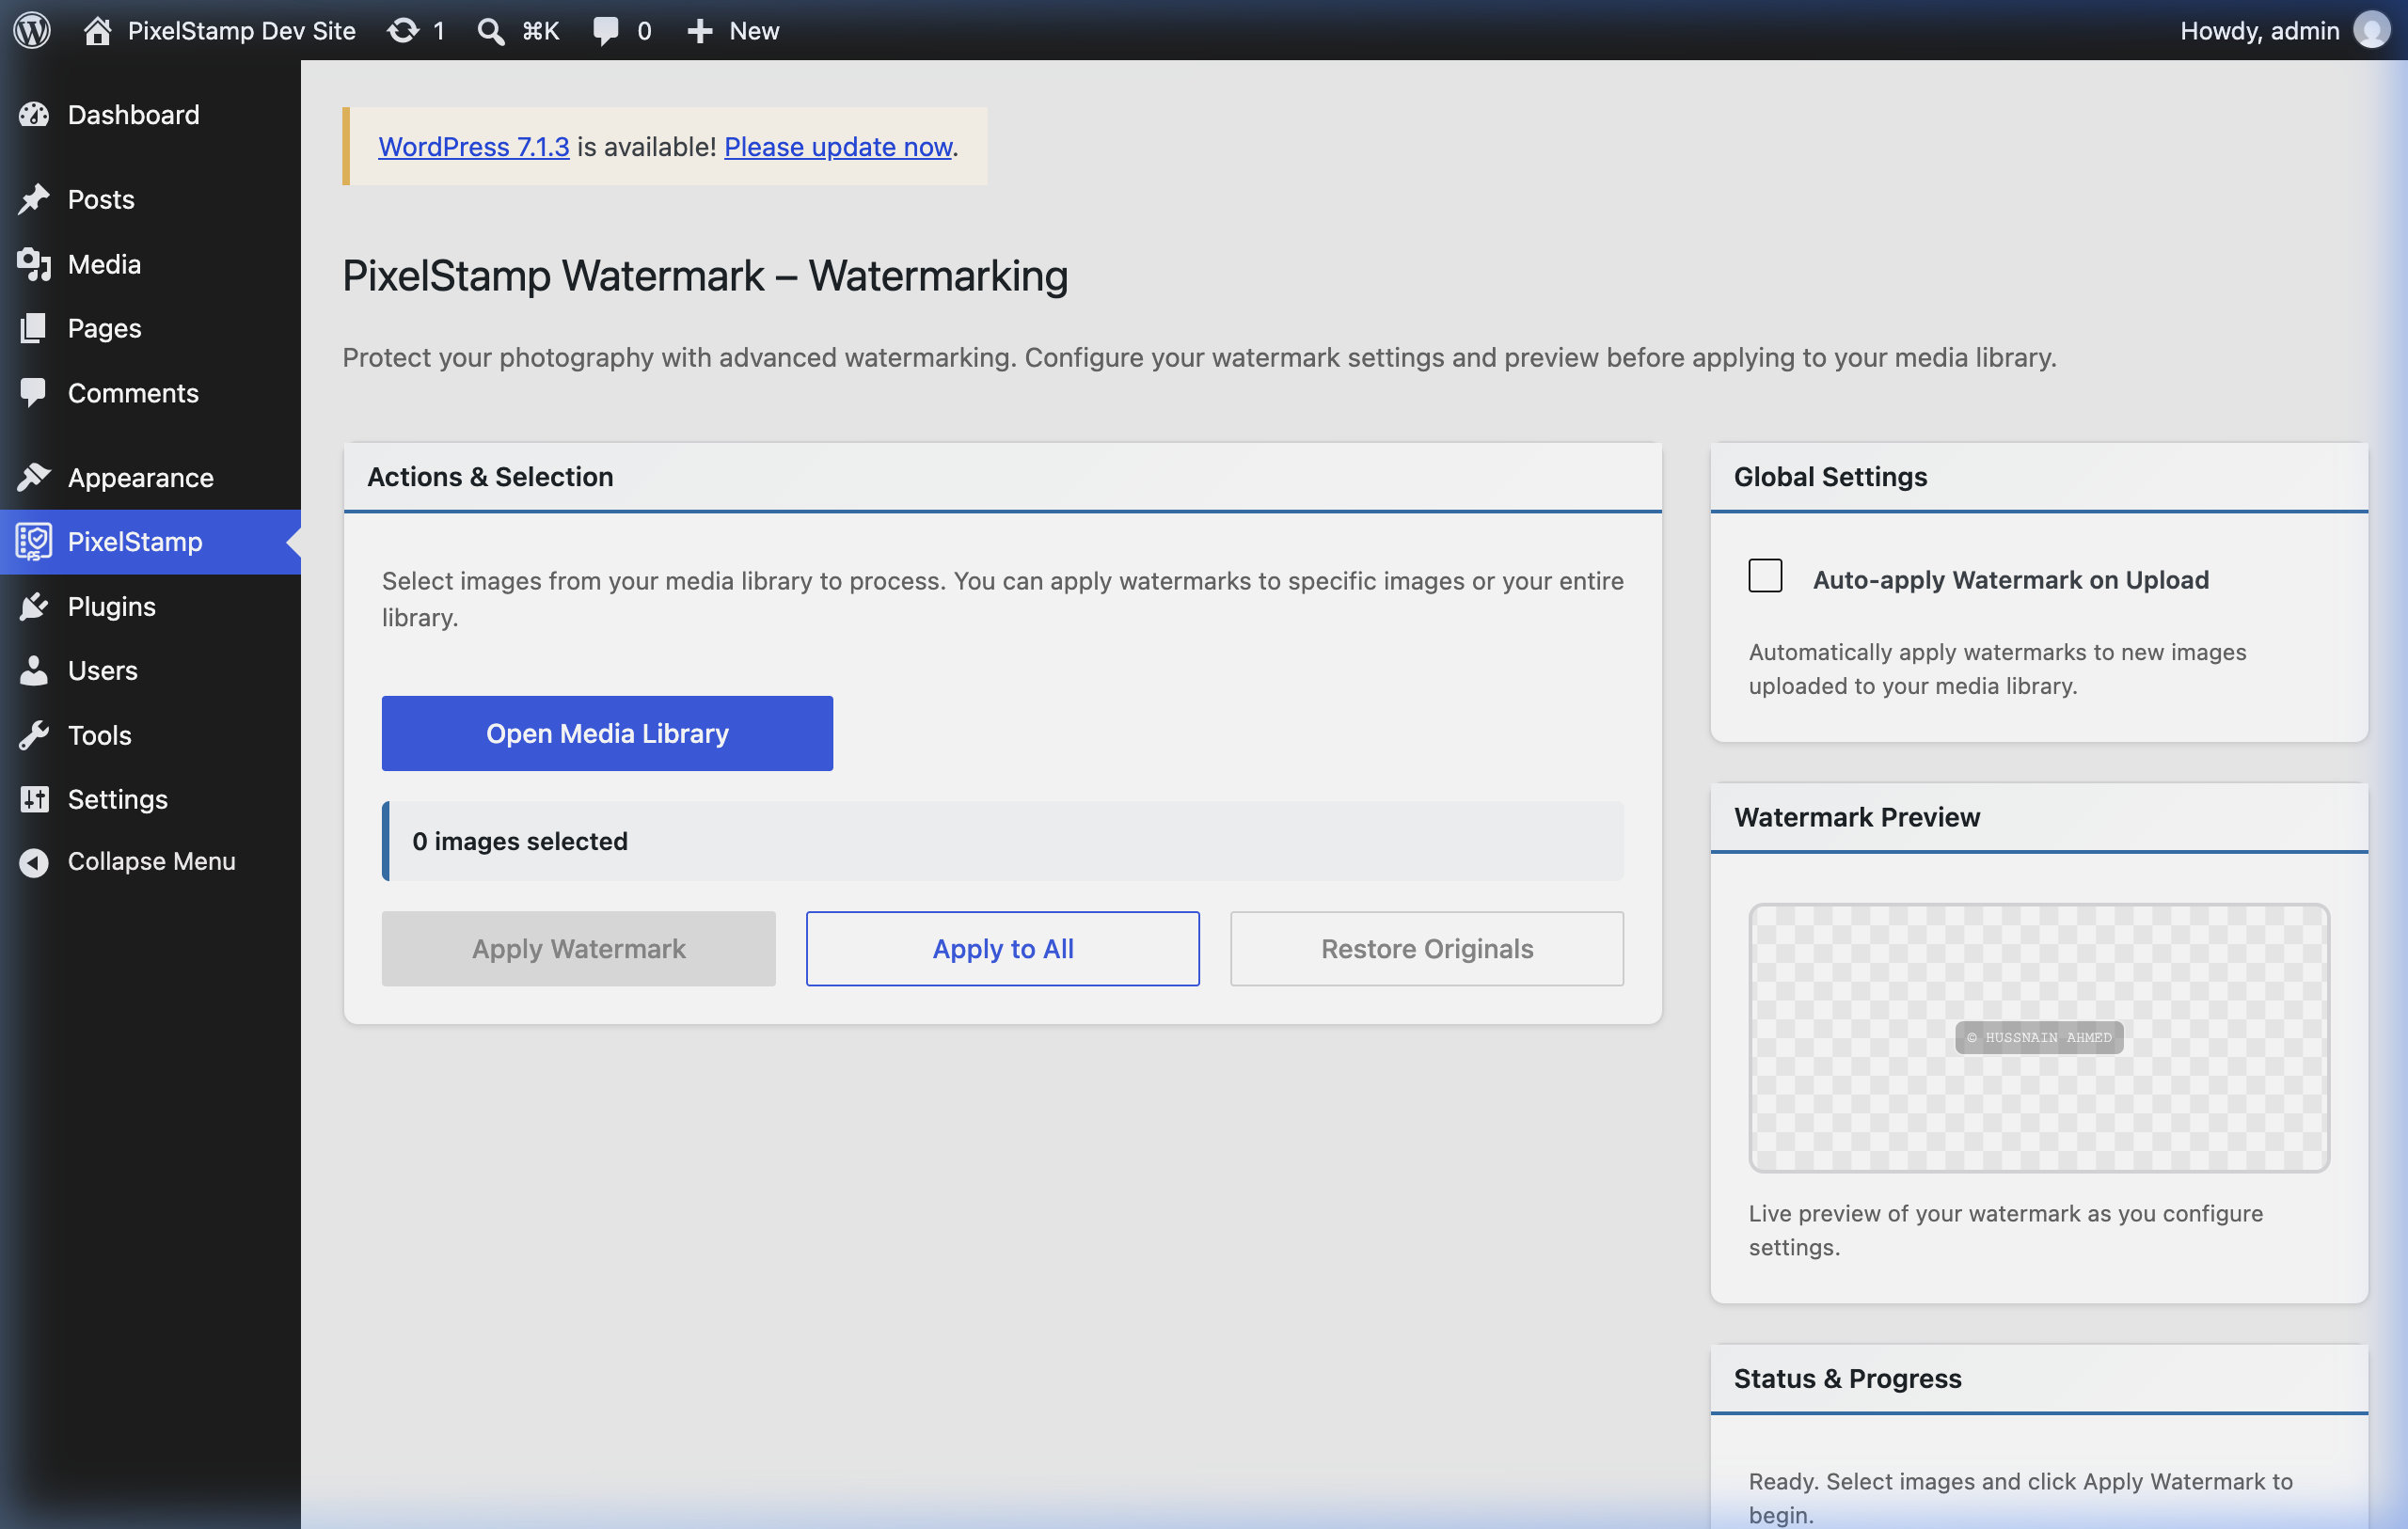Click the Restore Originals button

coord(1427,948)
